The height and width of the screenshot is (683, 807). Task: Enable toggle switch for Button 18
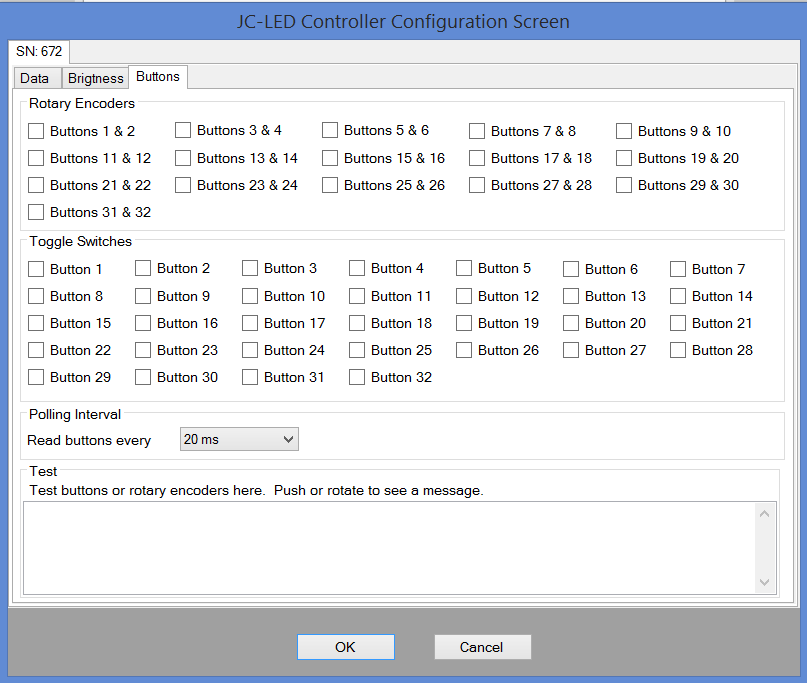[358, 323]
